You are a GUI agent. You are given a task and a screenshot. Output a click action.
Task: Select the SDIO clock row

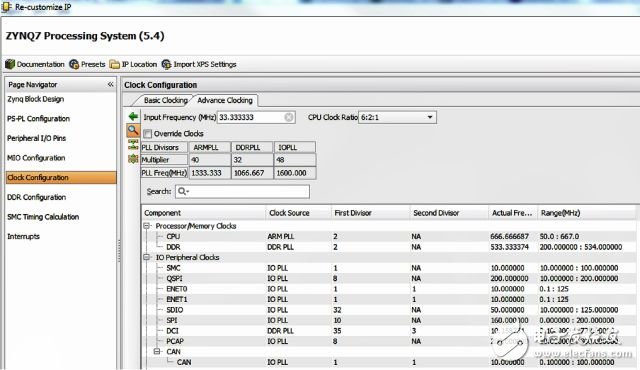(x=389, y=310)
